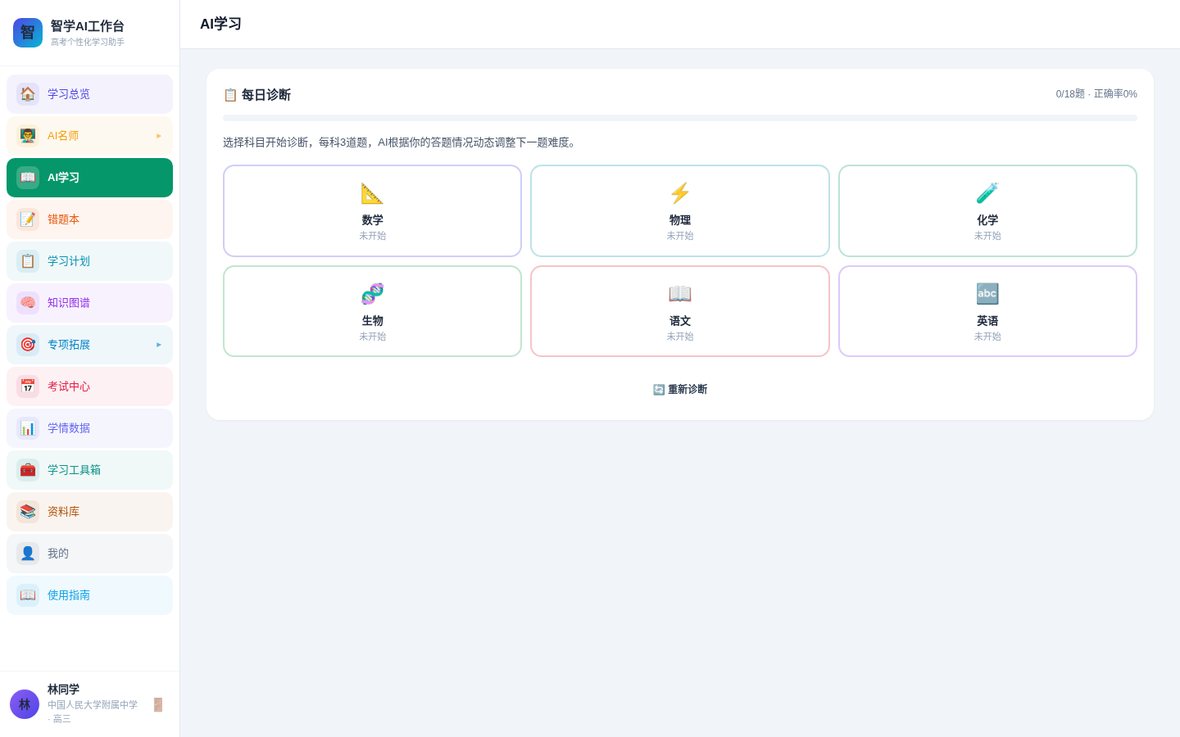Image resolution: width=1180 pixels, height=737 pixels.
Task: Click the daily diagnosis progress bar
Action: click(680, 118)
